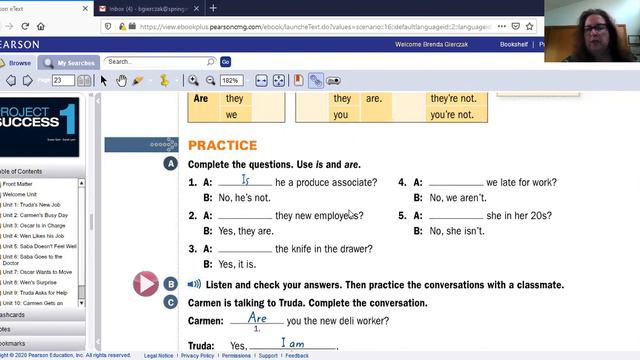
Task: Open Unit 4: Wen Likes his Job
Action: coord(33,236)
